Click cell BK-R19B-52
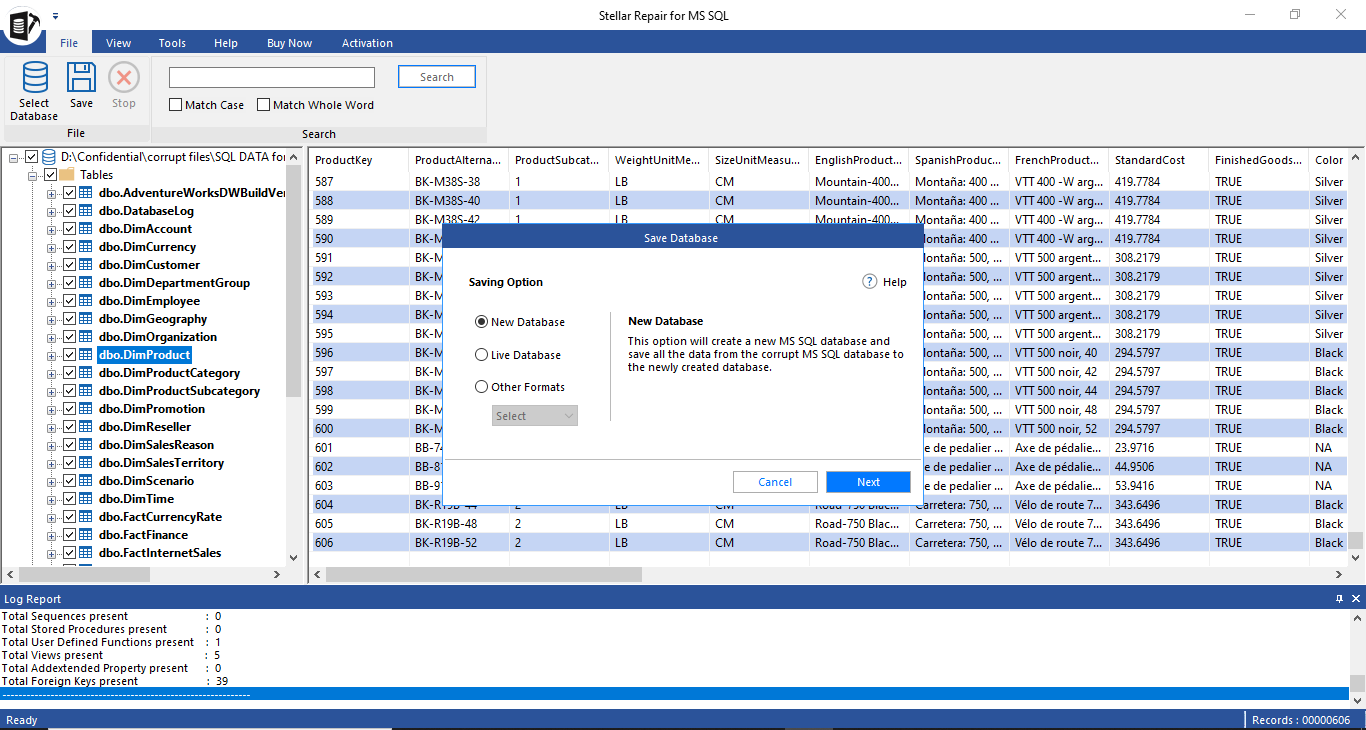Viewport: 1366px width, 730px height. 458,543
